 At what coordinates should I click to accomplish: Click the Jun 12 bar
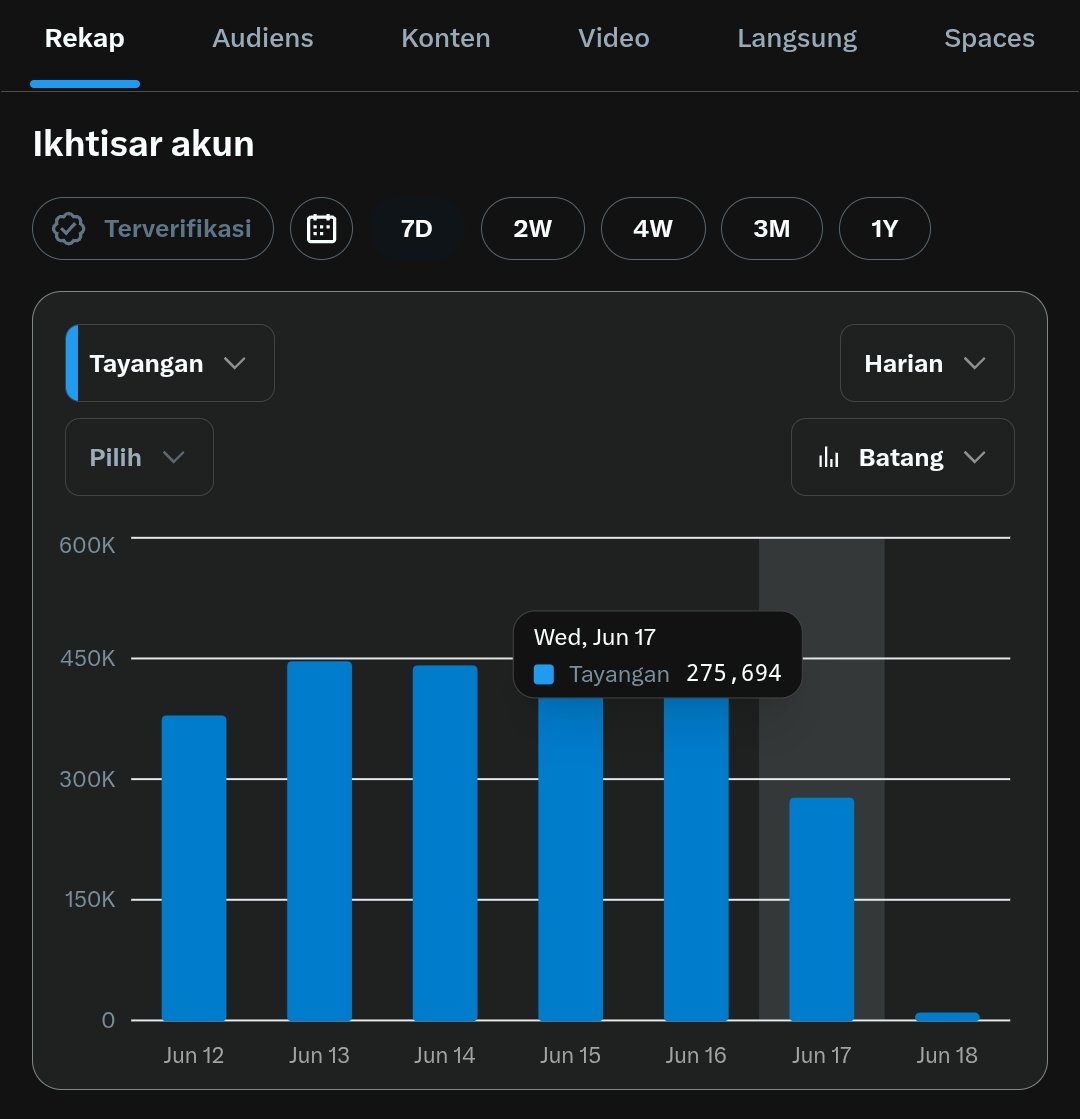(x=194, y=868)
